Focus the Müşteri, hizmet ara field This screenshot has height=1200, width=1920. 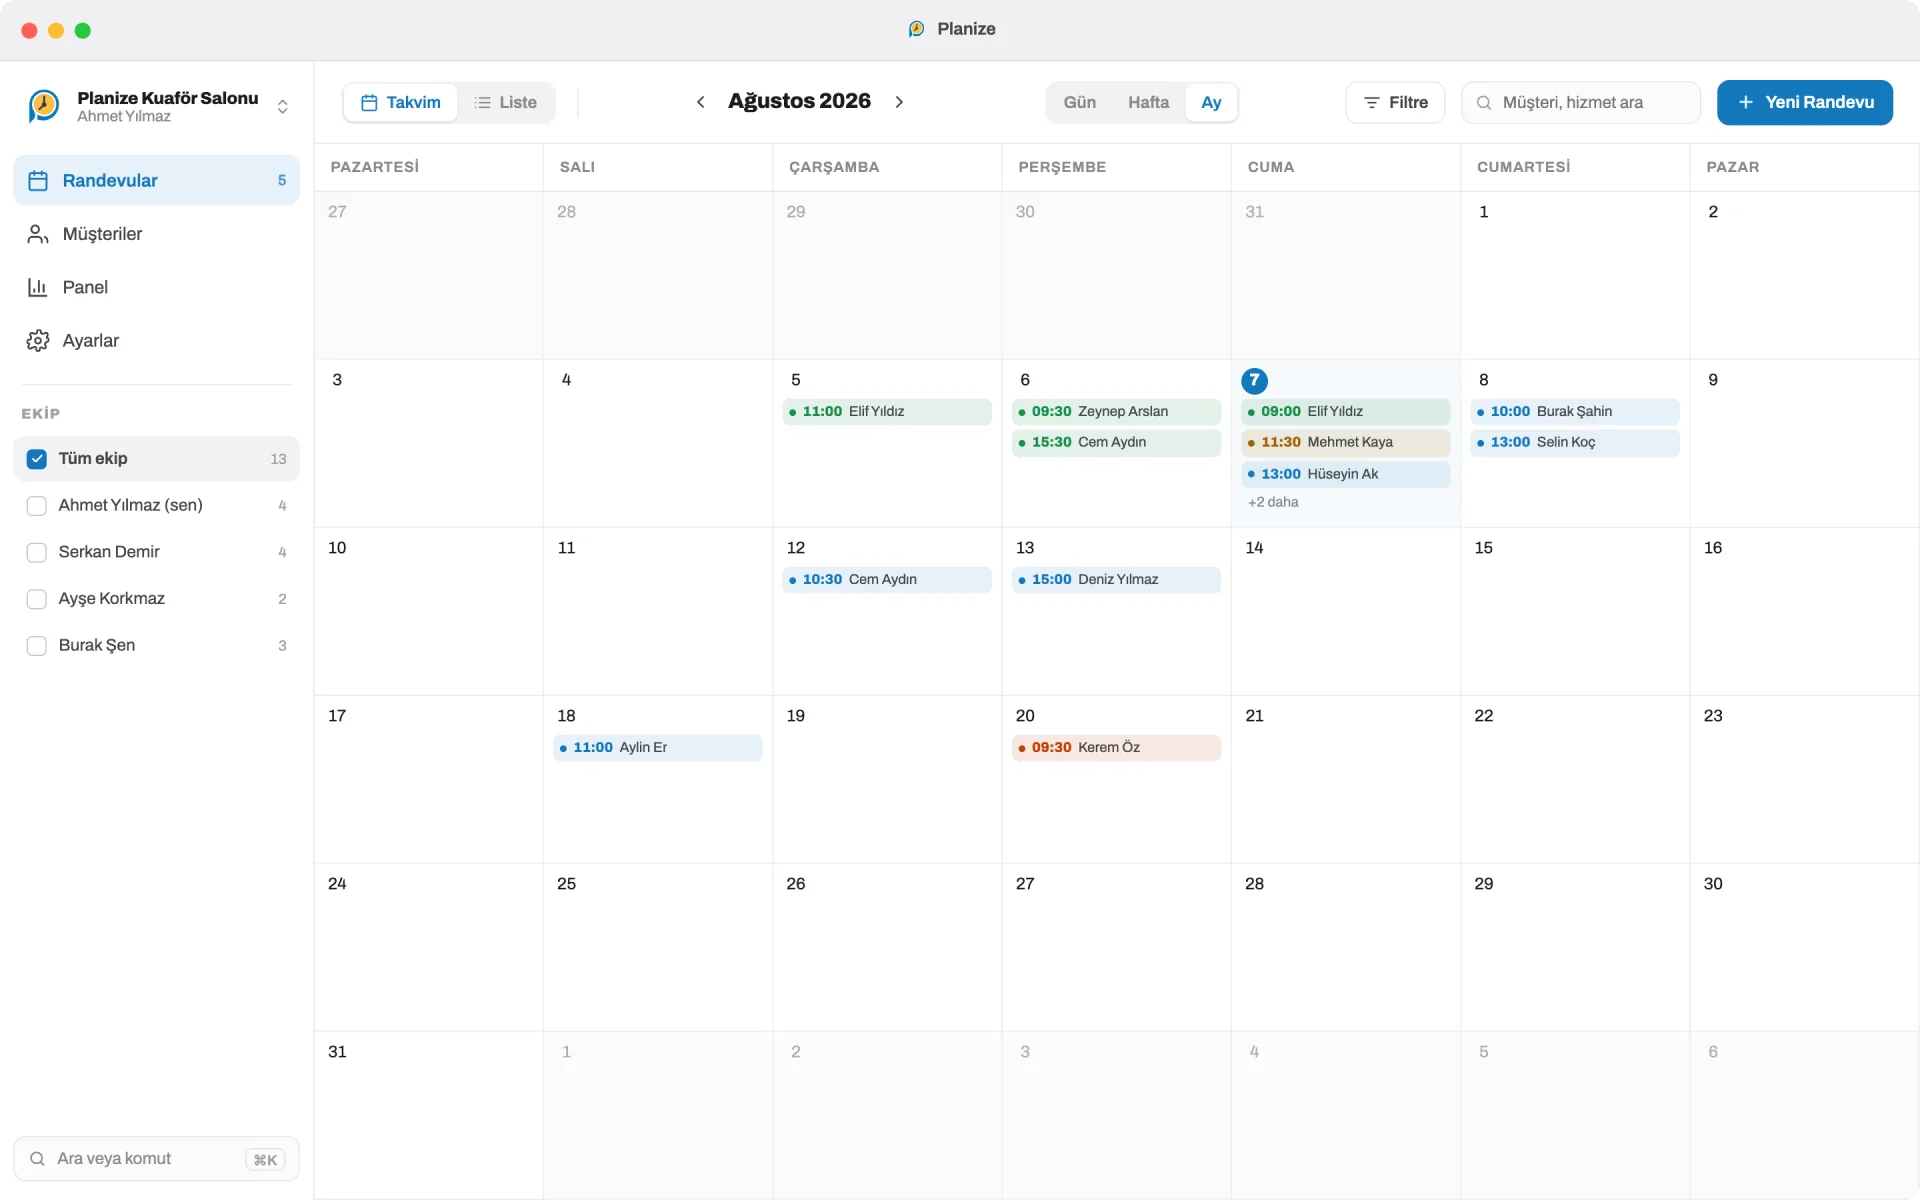(1581, 102)
